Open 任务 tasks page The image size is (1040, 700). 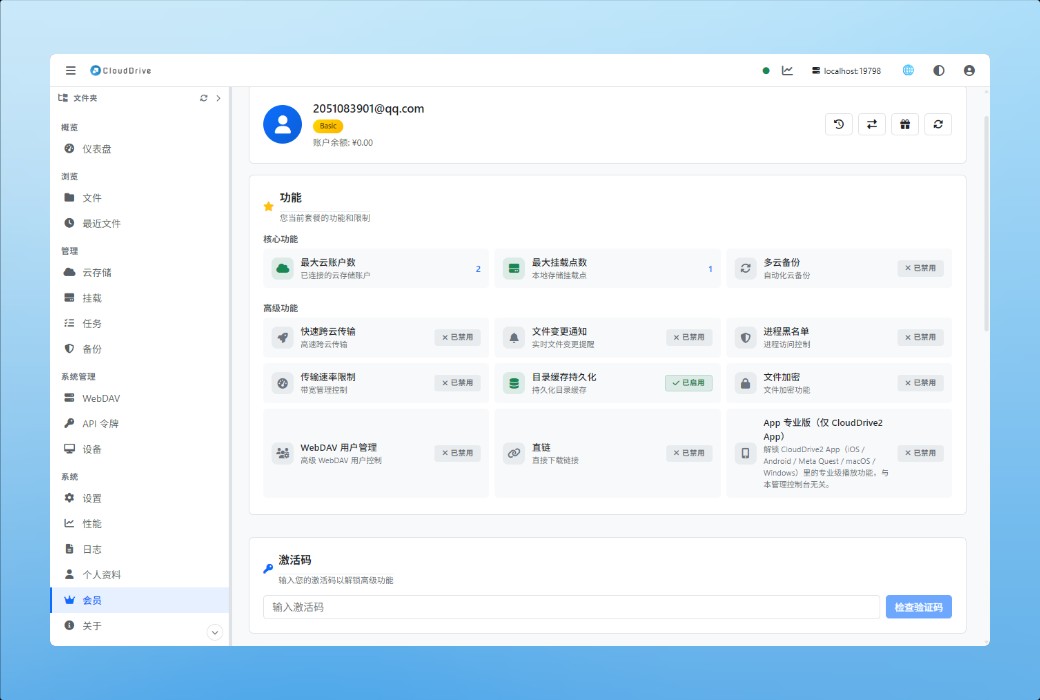pos(140,323)
